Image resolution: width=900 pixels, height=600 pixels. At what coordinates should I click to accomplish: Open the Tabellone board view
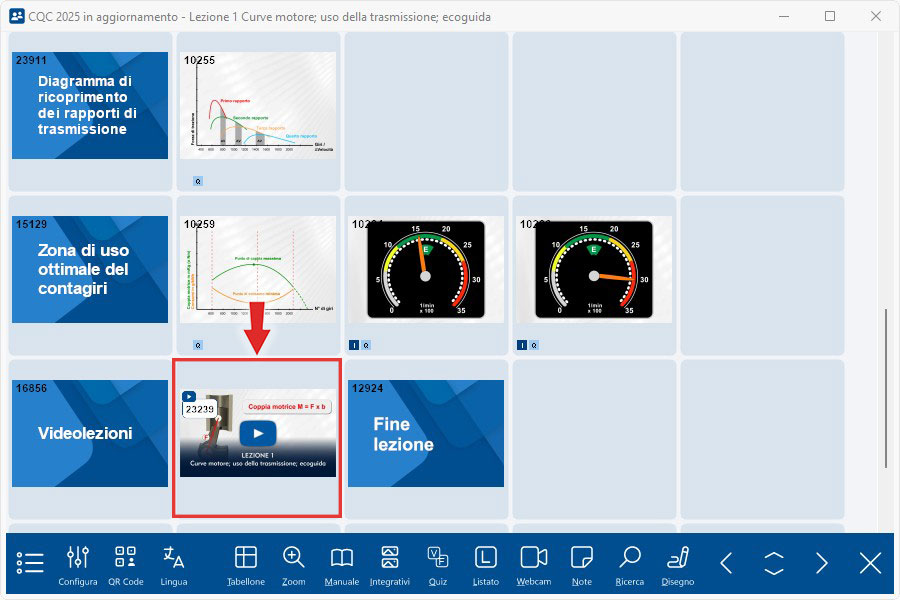click(x=246, y=563)
